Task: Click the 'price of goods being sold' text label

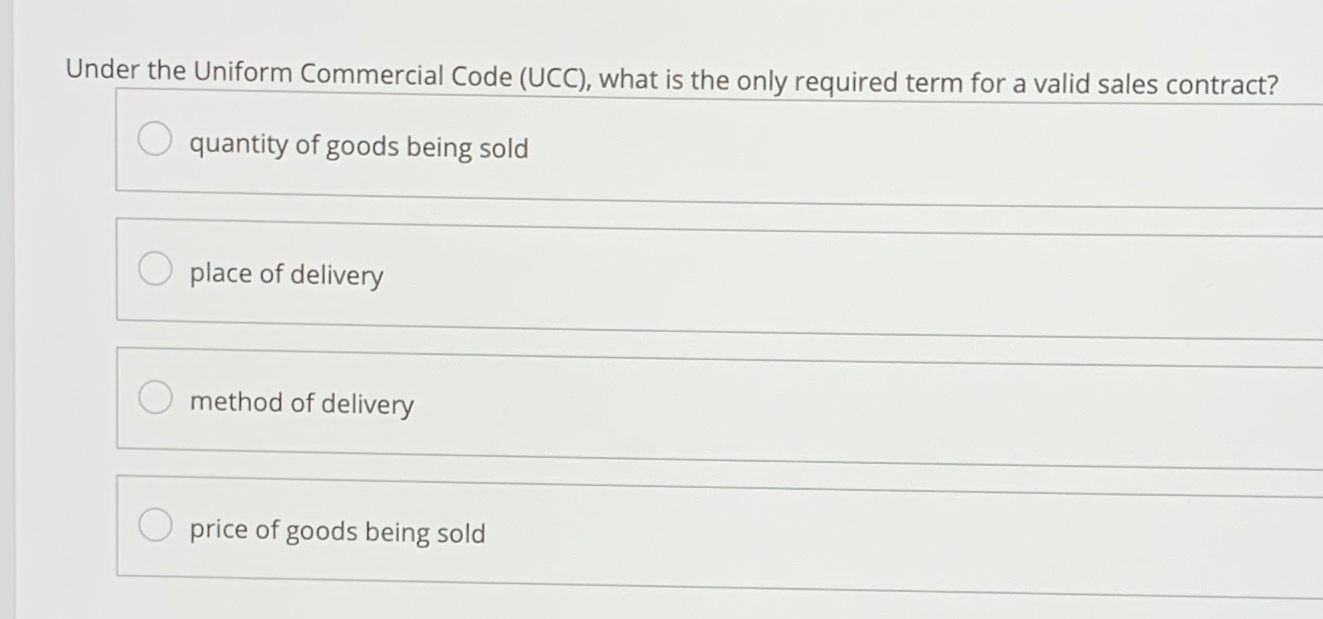Action: tap(337, 531)
